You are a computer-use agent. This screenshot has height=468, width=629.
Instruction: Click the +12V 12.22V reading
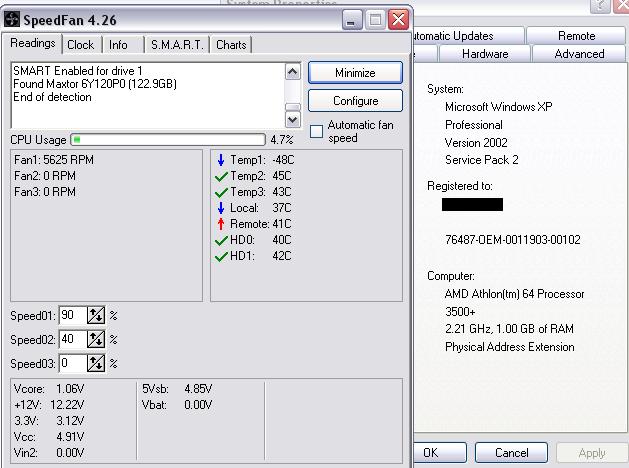point(49,405)
